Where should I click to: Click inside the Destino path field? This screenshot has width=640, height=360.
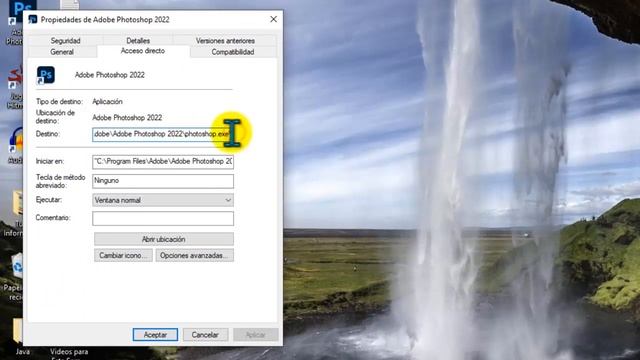pos(162,134)
